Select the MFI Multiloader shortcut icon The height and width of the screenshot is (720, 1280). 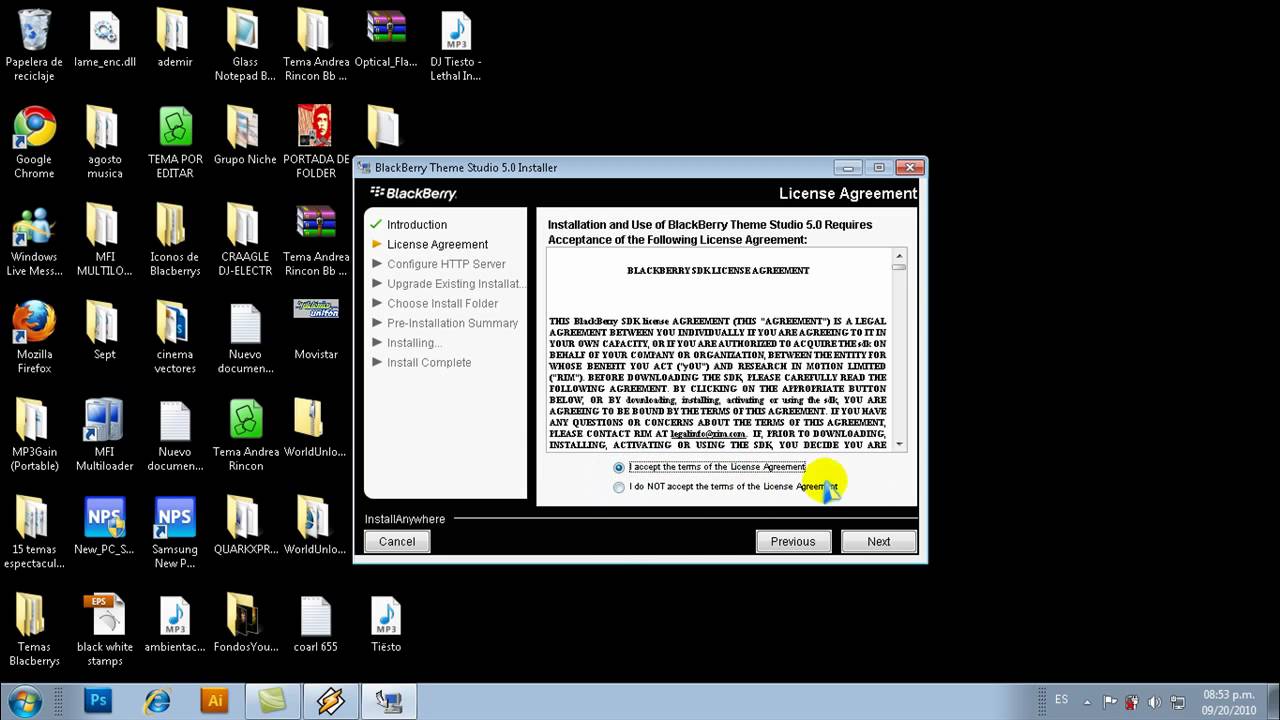point(105,436)
